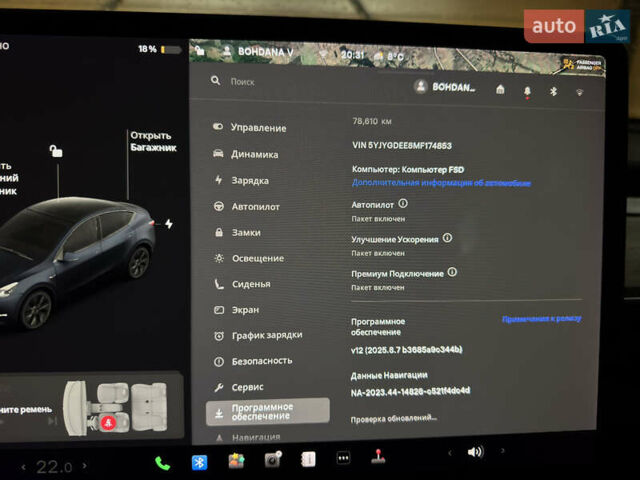Viewport: 640px width, 480px height.
Task: Open the Автопилот settings
Action: pyautogui.click(x=247, y=207)
